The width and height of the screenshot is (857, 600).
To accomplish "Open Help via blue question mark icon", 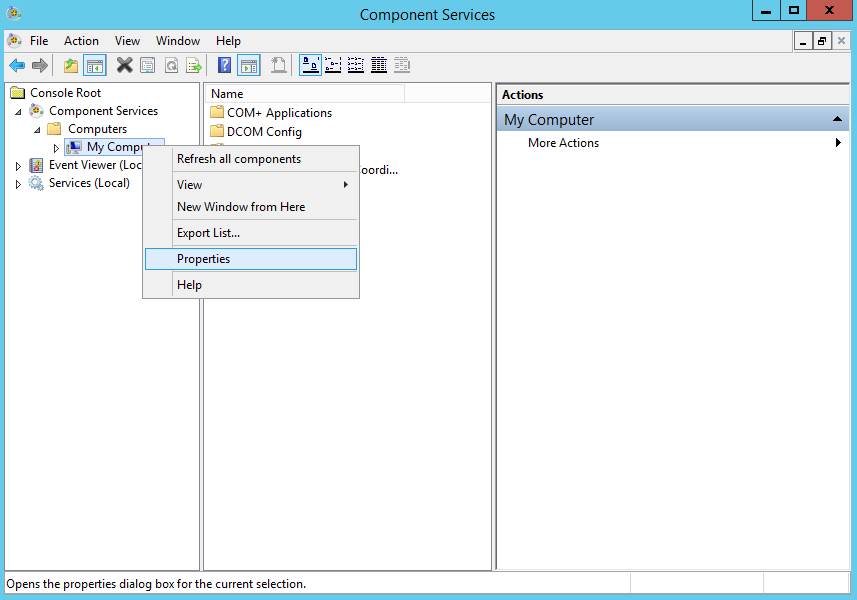I will 225,66.
